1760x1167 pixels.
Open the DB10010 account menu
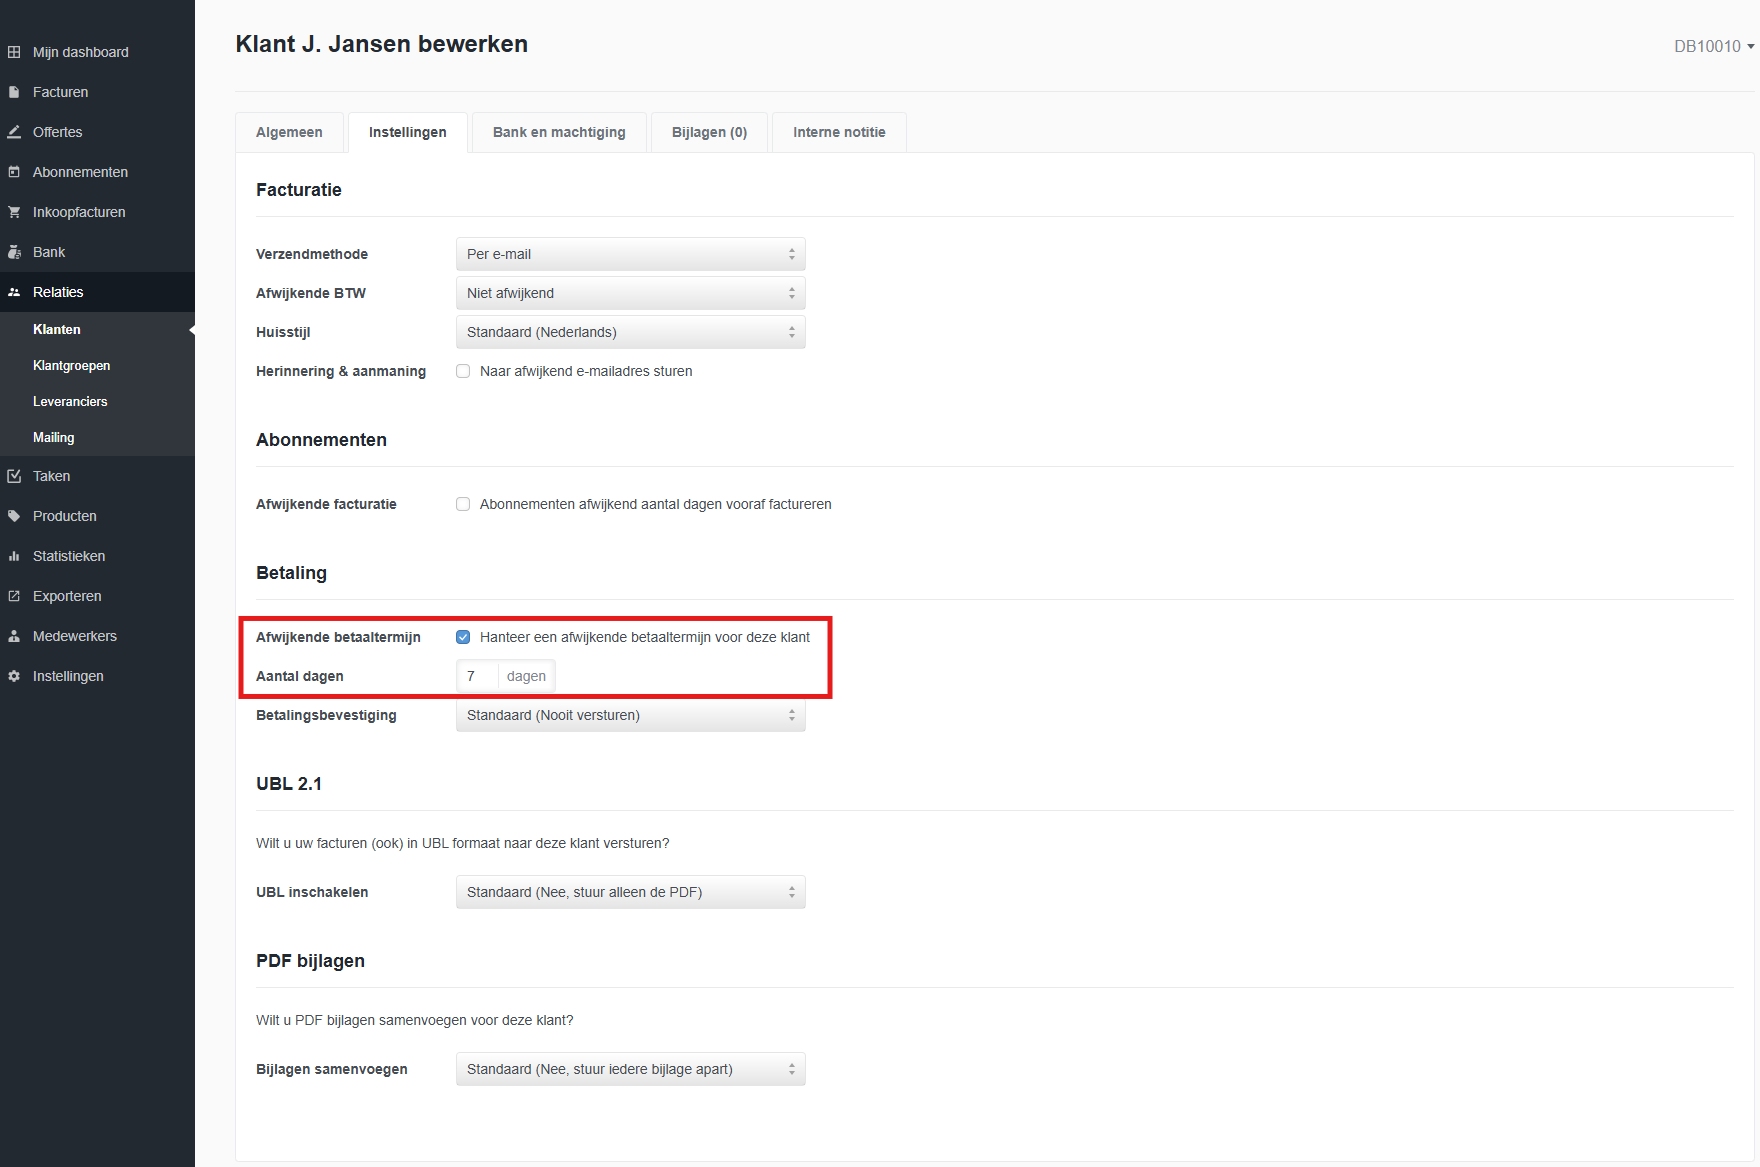[x=1714, y=46]
